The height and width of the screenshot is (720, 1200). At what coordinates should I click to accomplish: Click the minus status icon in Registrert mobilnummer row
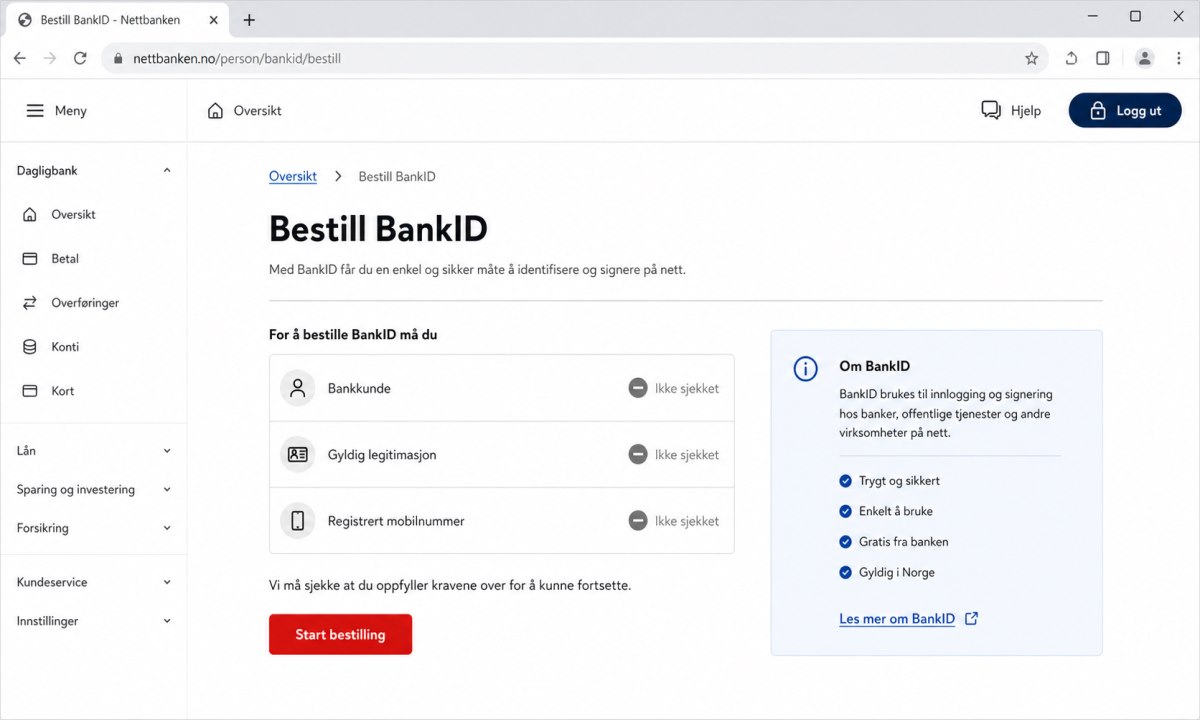[x=638, y=521]
